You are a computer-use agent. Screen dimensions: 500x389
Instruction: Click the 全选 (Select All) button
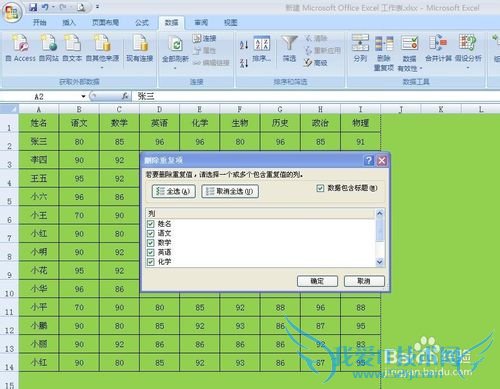(174, 191)
